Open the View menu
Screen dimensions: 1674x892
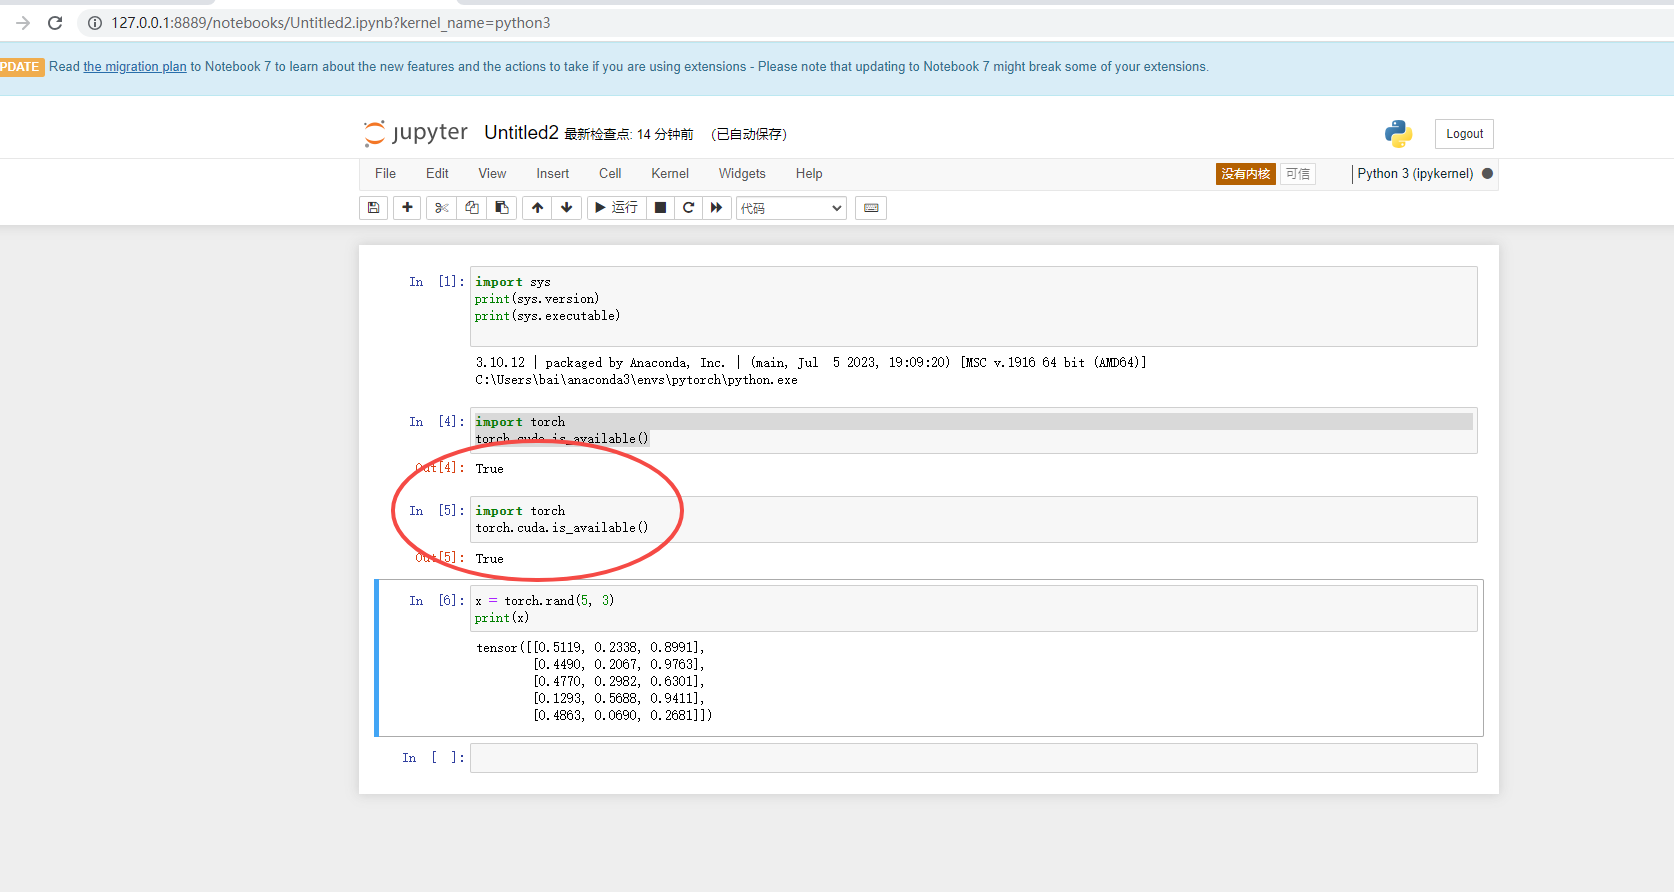pos(492,174)
